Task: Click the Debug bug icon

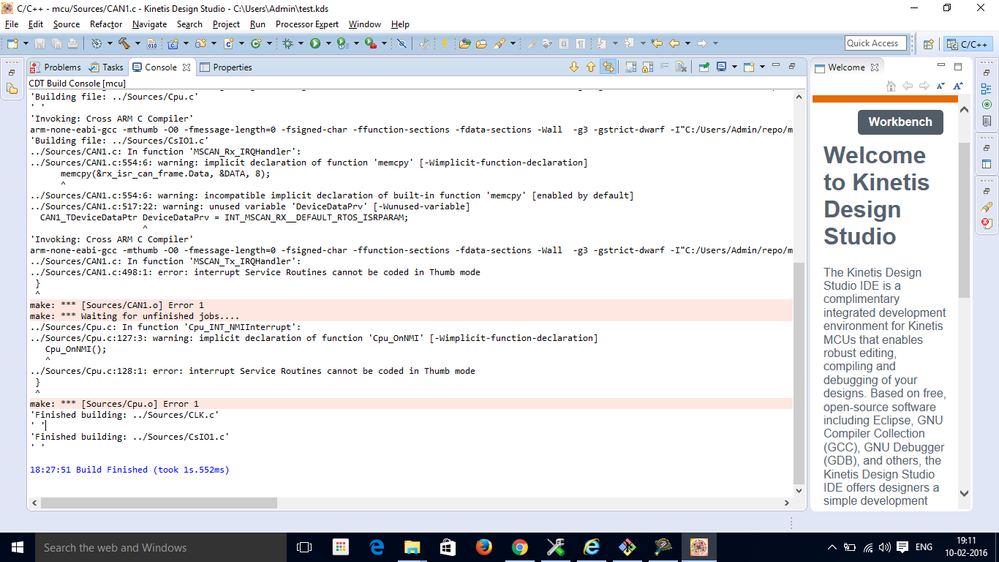Action: click(x=288, y=43)
